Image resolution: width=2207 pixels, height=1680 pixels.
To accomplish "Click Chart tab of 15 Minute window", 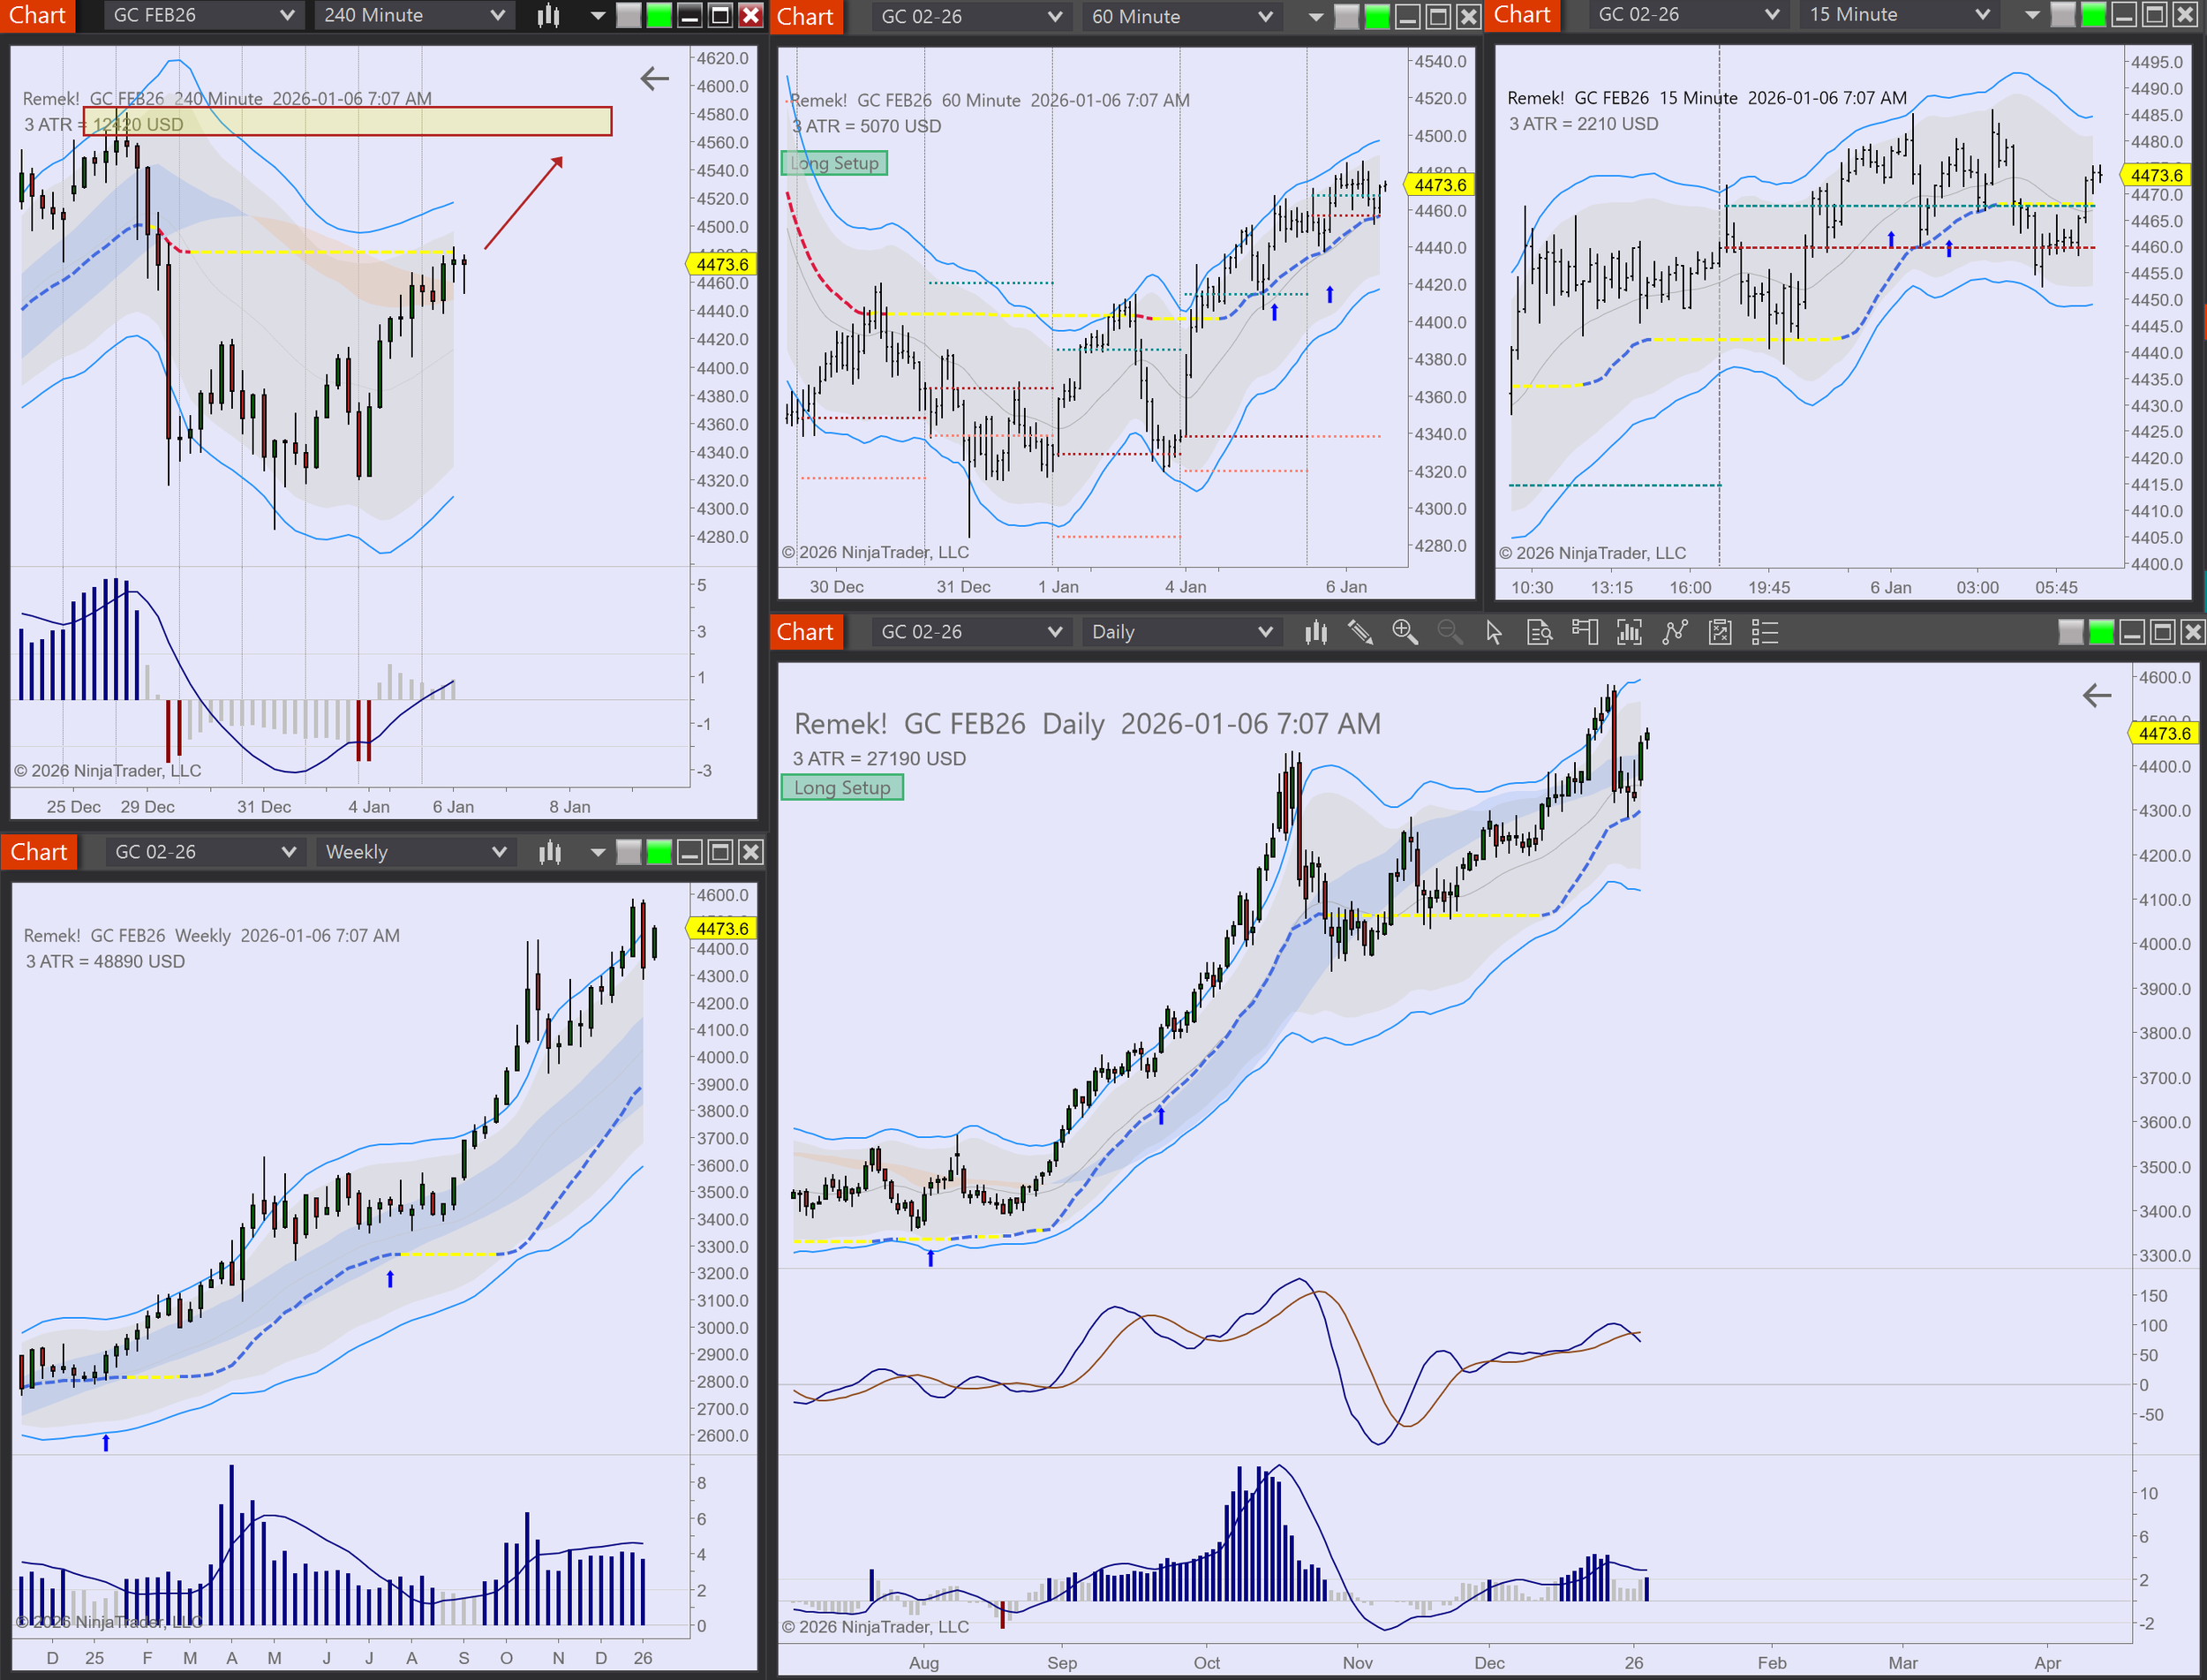I will pyautogui.click(x=1521, y=15).
